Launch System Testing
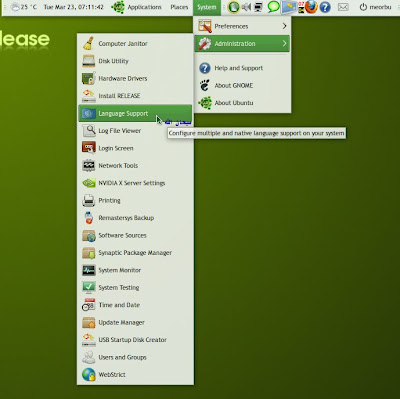The height and width of the screenshot is (399, 400). (x=135, y=287)
